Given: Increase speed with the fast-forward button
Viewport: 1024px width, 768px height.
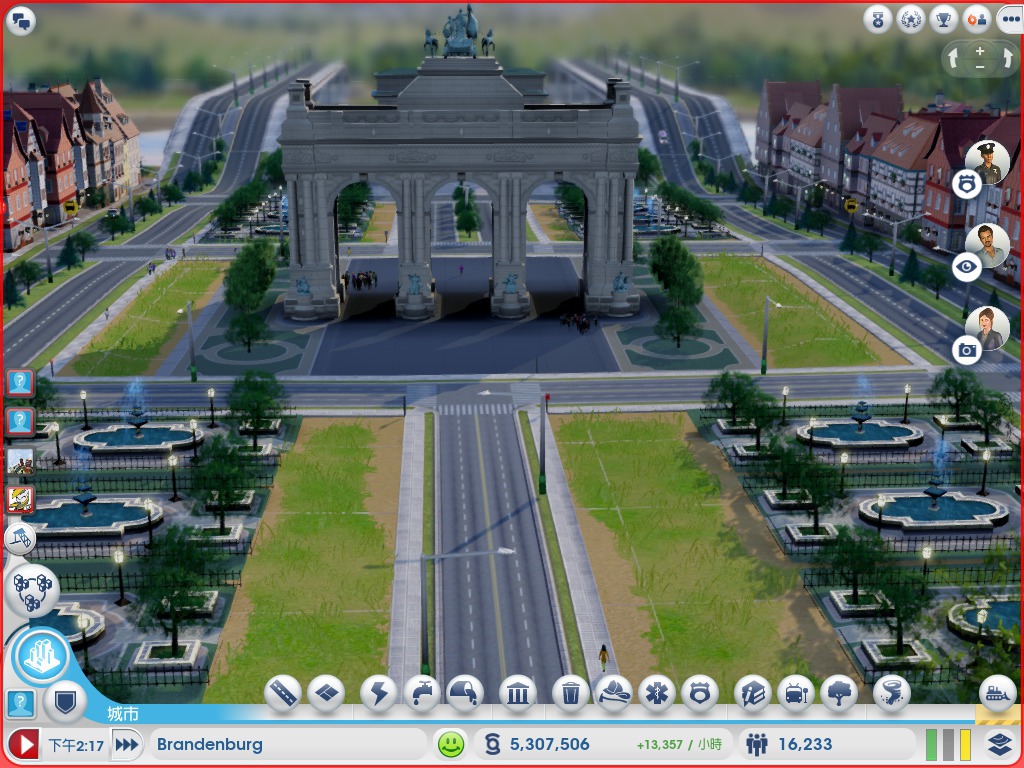Looking at the screenshot, I should pos(127,744).
